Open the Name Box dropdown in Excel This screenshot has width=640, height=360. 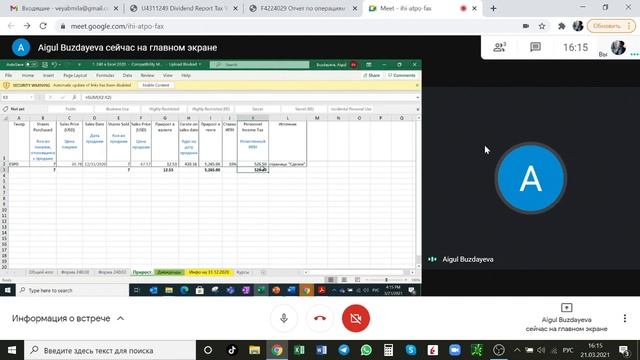coord(31,98)
